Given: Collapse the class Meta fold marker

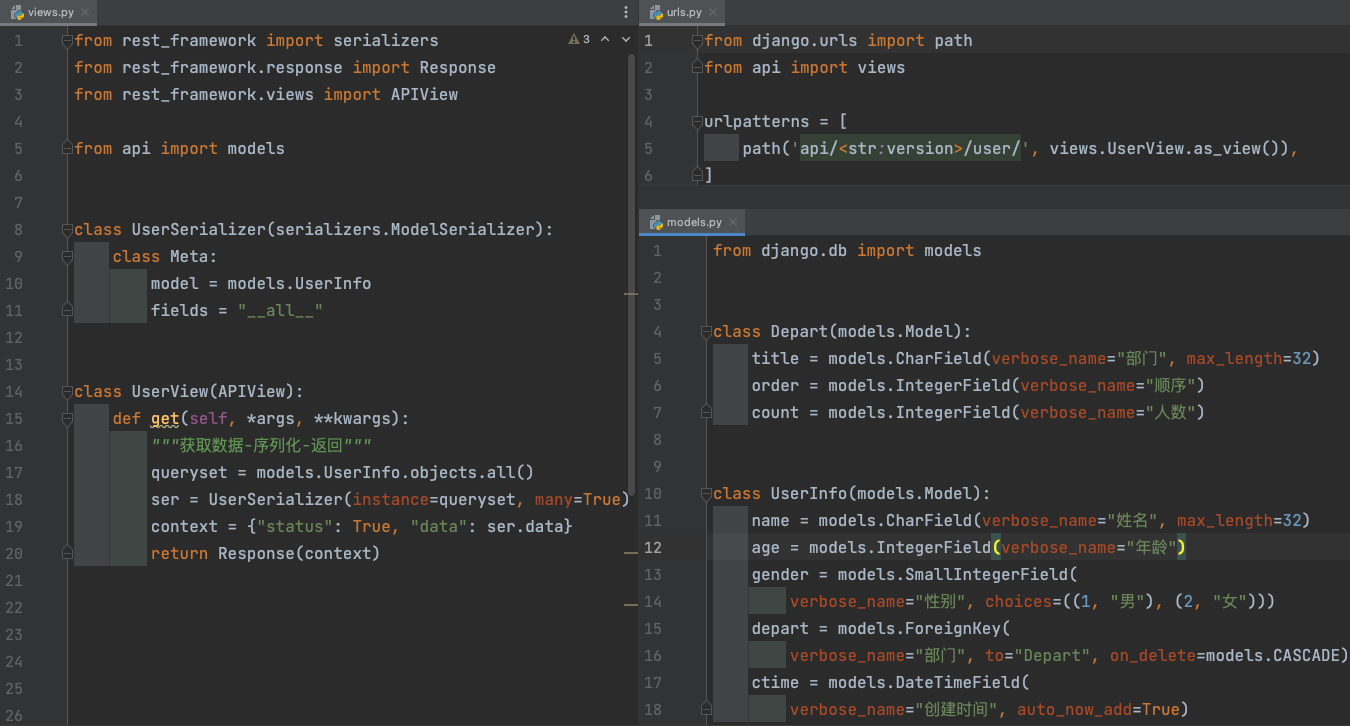Looking at the screenshot, I should [x=67, y=257].
